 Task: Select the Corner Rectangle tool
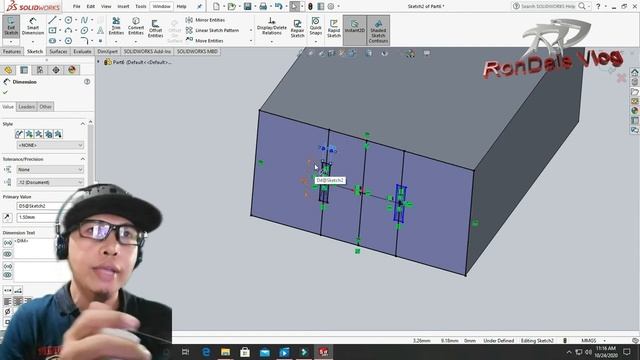(x=52, y=30)
